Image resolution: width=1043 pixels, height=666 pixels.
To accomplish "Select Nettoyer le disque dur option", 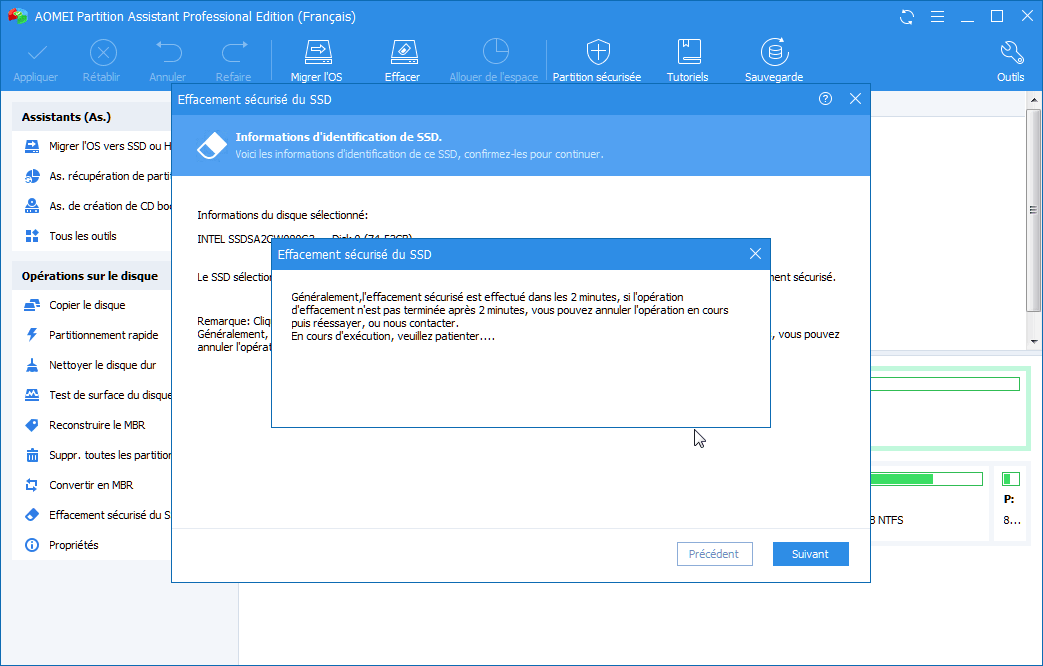I will (90, 365).
